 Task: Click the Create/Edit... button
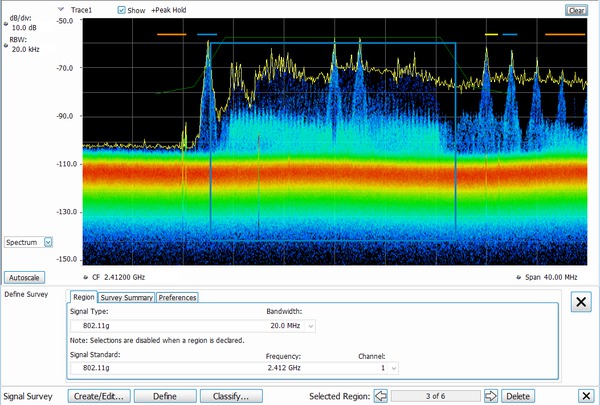click(98, 396)
